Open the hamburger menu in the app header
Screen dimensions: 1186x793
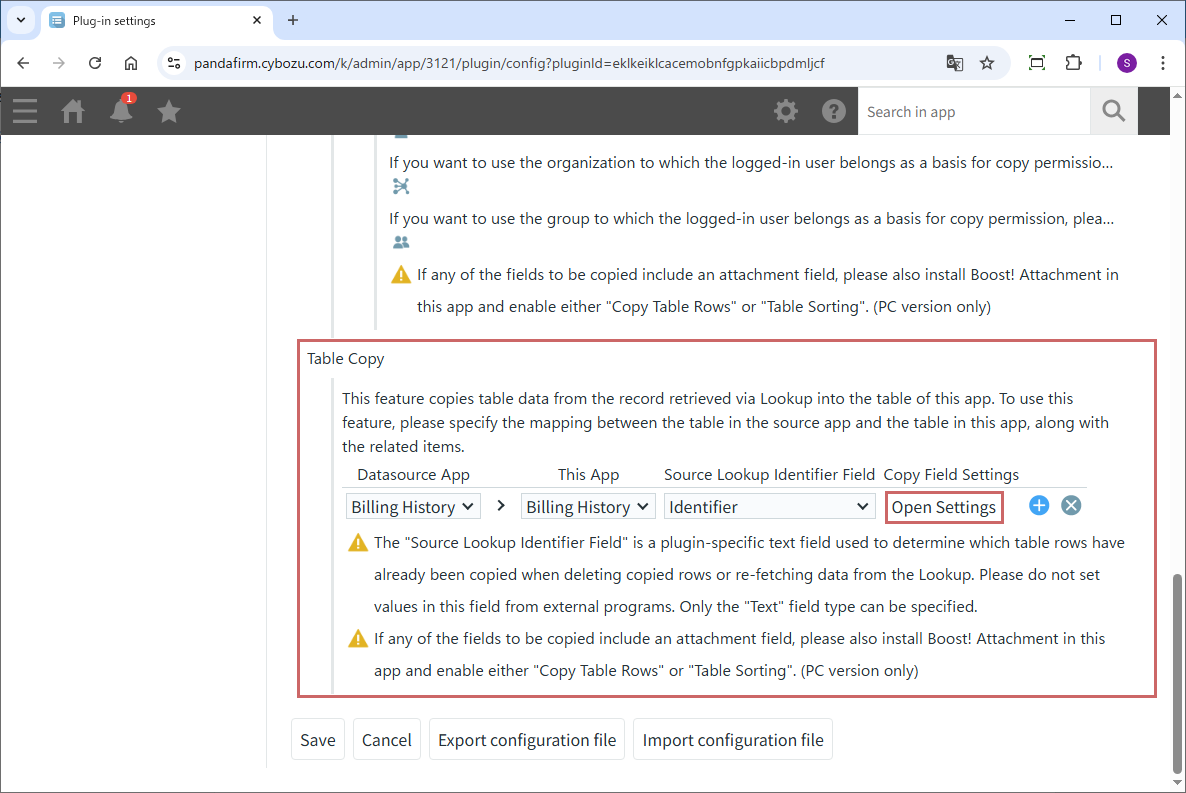25,111
